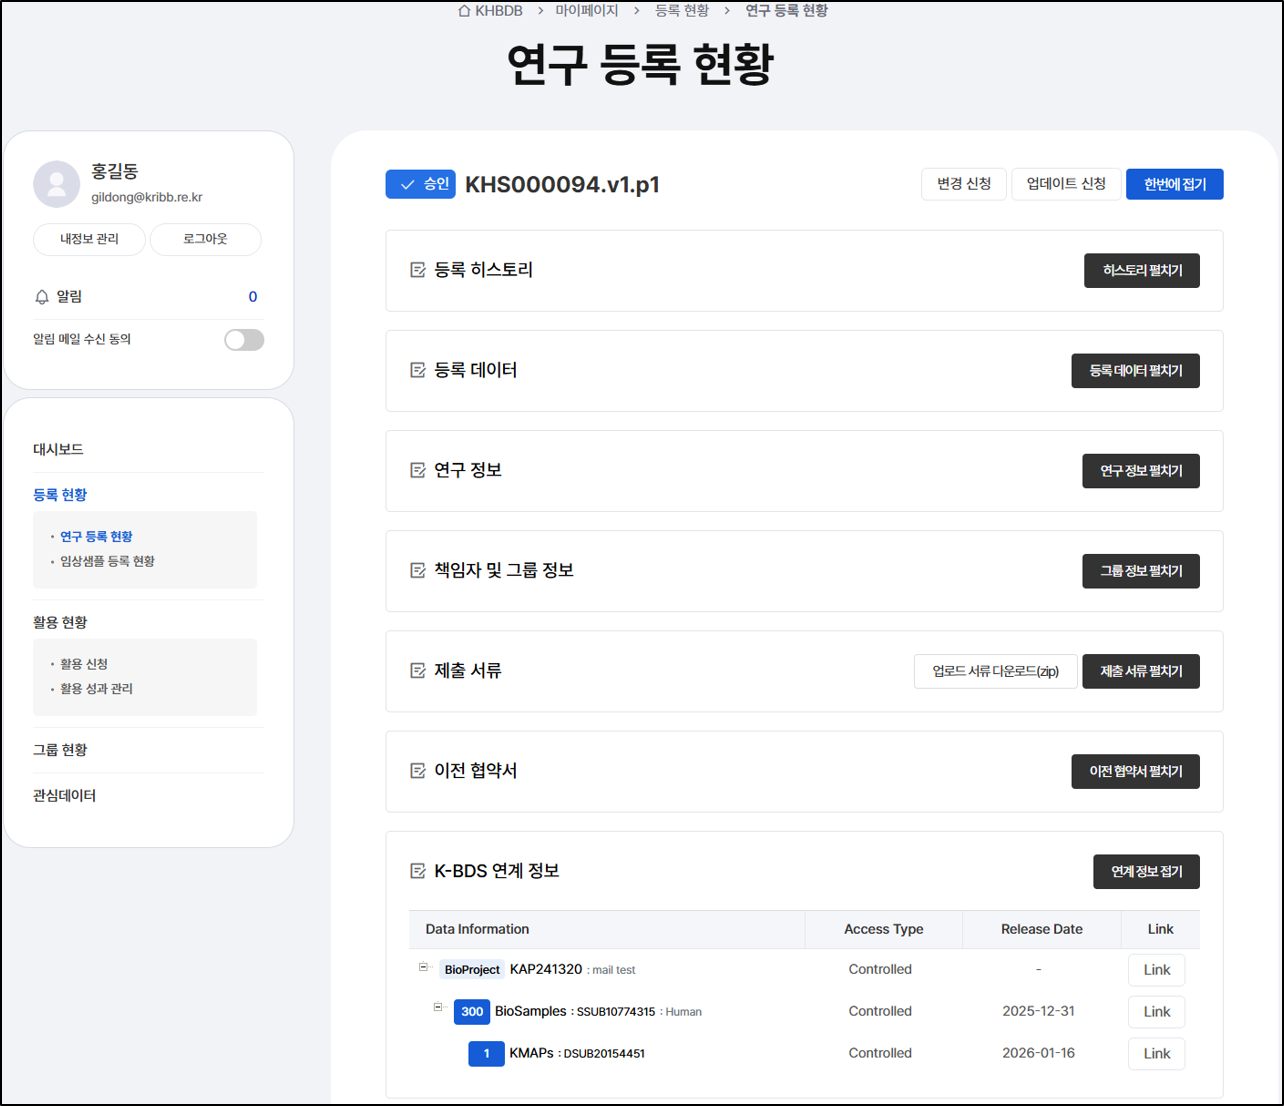The image size is (1284, 1106).
Task: Enable 알림 메일 수신 동의 toggle
Action: pyautogui.click(x=244, y=339)
